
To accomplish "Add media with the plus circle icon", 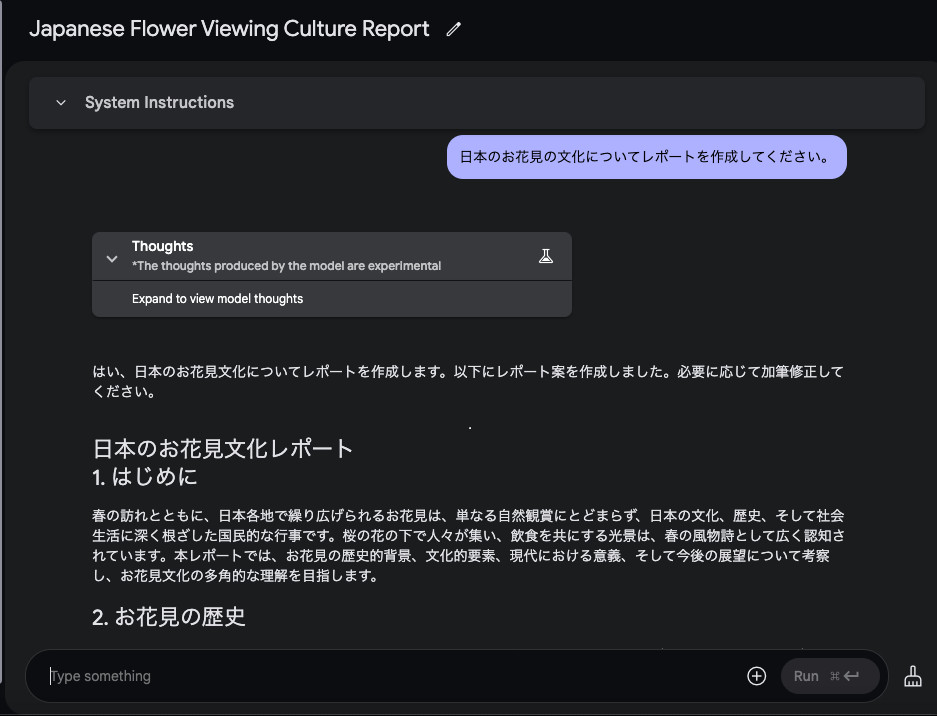I will 757,676.
